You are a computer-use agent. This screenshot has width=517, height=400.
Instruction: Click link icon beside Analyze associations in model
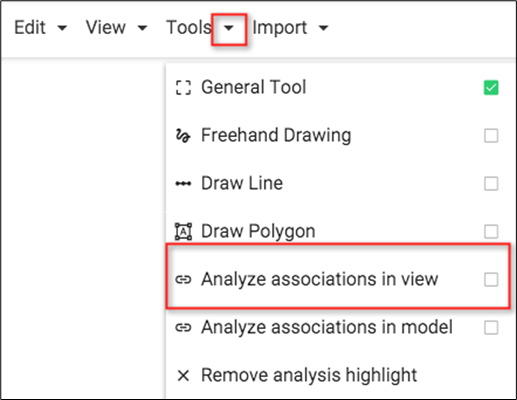coord(183,327)
